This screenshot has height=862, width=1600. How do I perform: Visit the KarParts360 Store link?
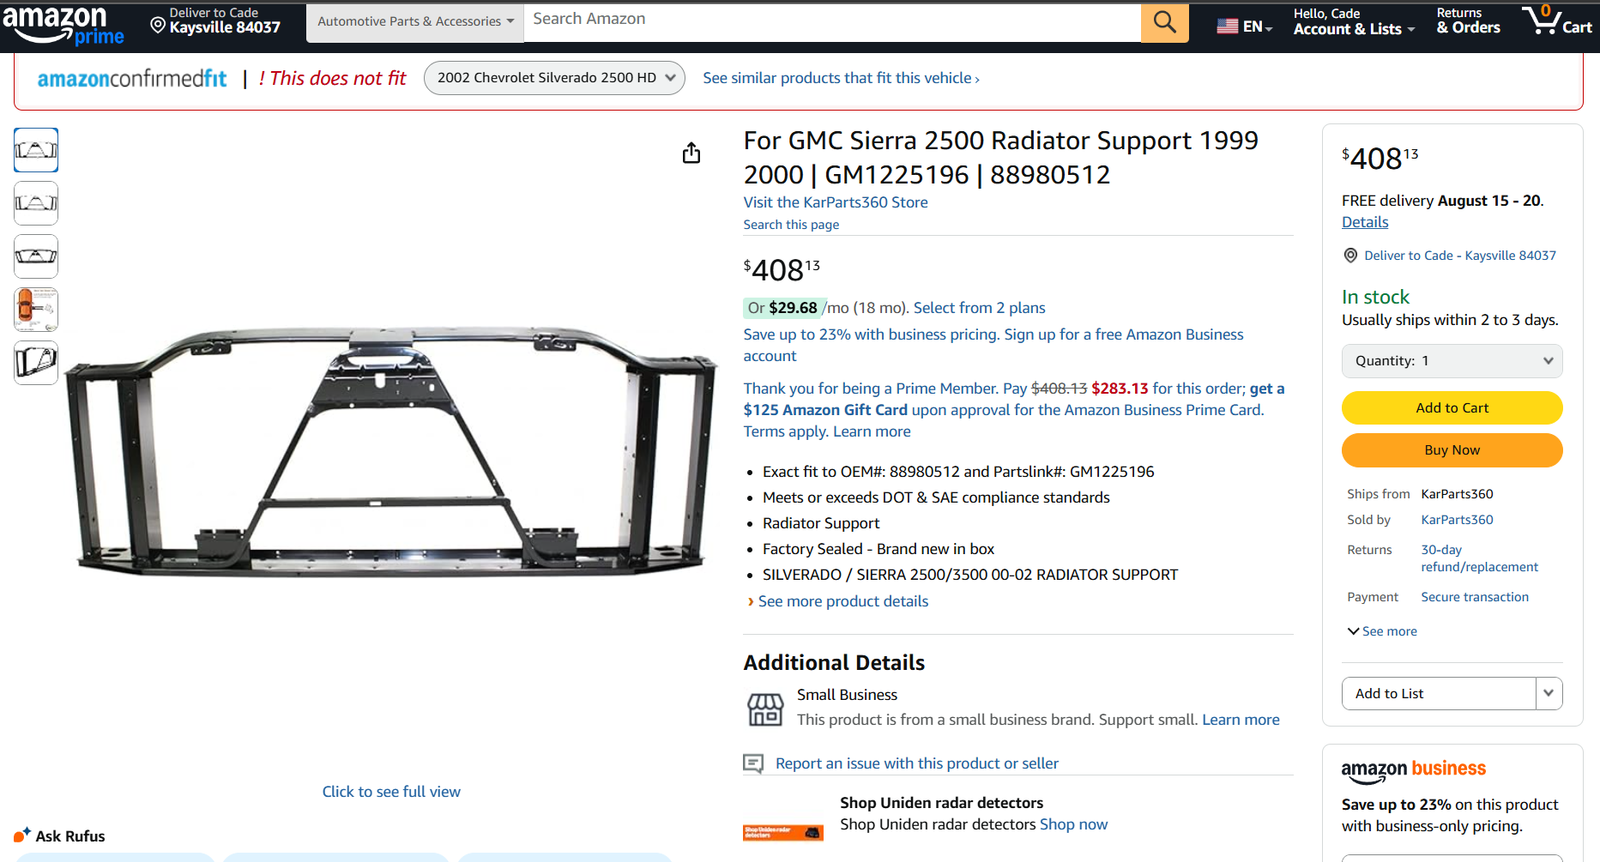(x=835, y=202)
